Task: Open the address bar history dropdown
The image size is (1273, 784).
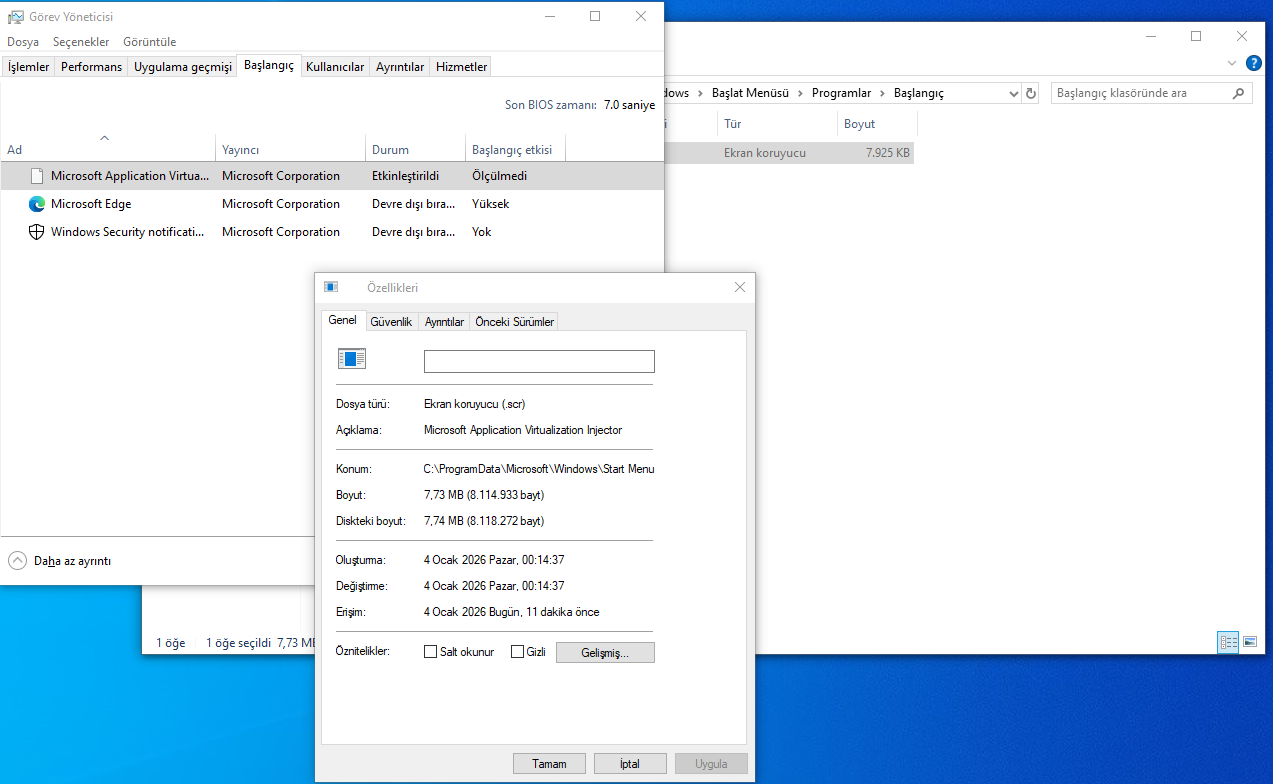Action: point(1013,93)
